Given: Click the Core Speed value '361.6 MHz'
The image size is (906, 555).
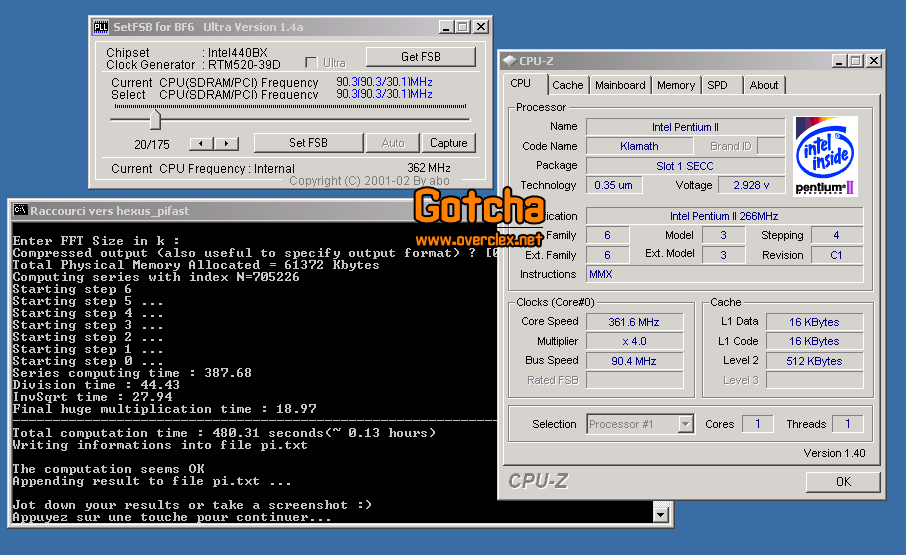Looking at the screenshot, I should click(634, 322).
